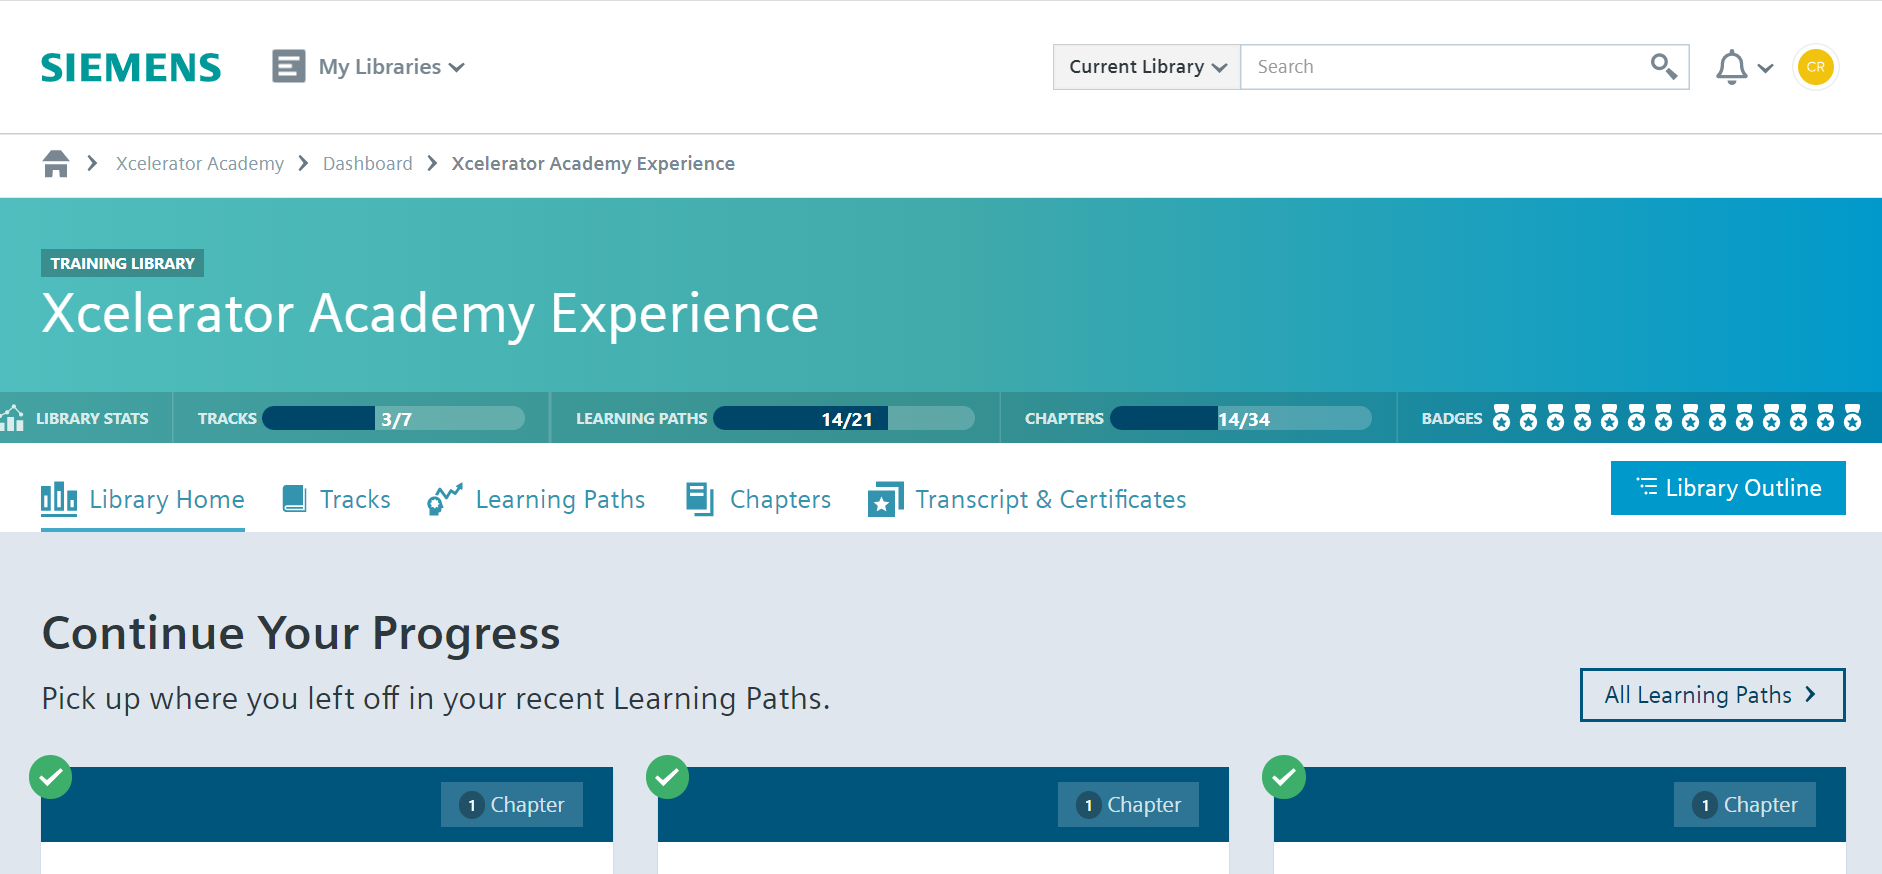Click the All Learning Paths button

click(x=1712, y=695)
